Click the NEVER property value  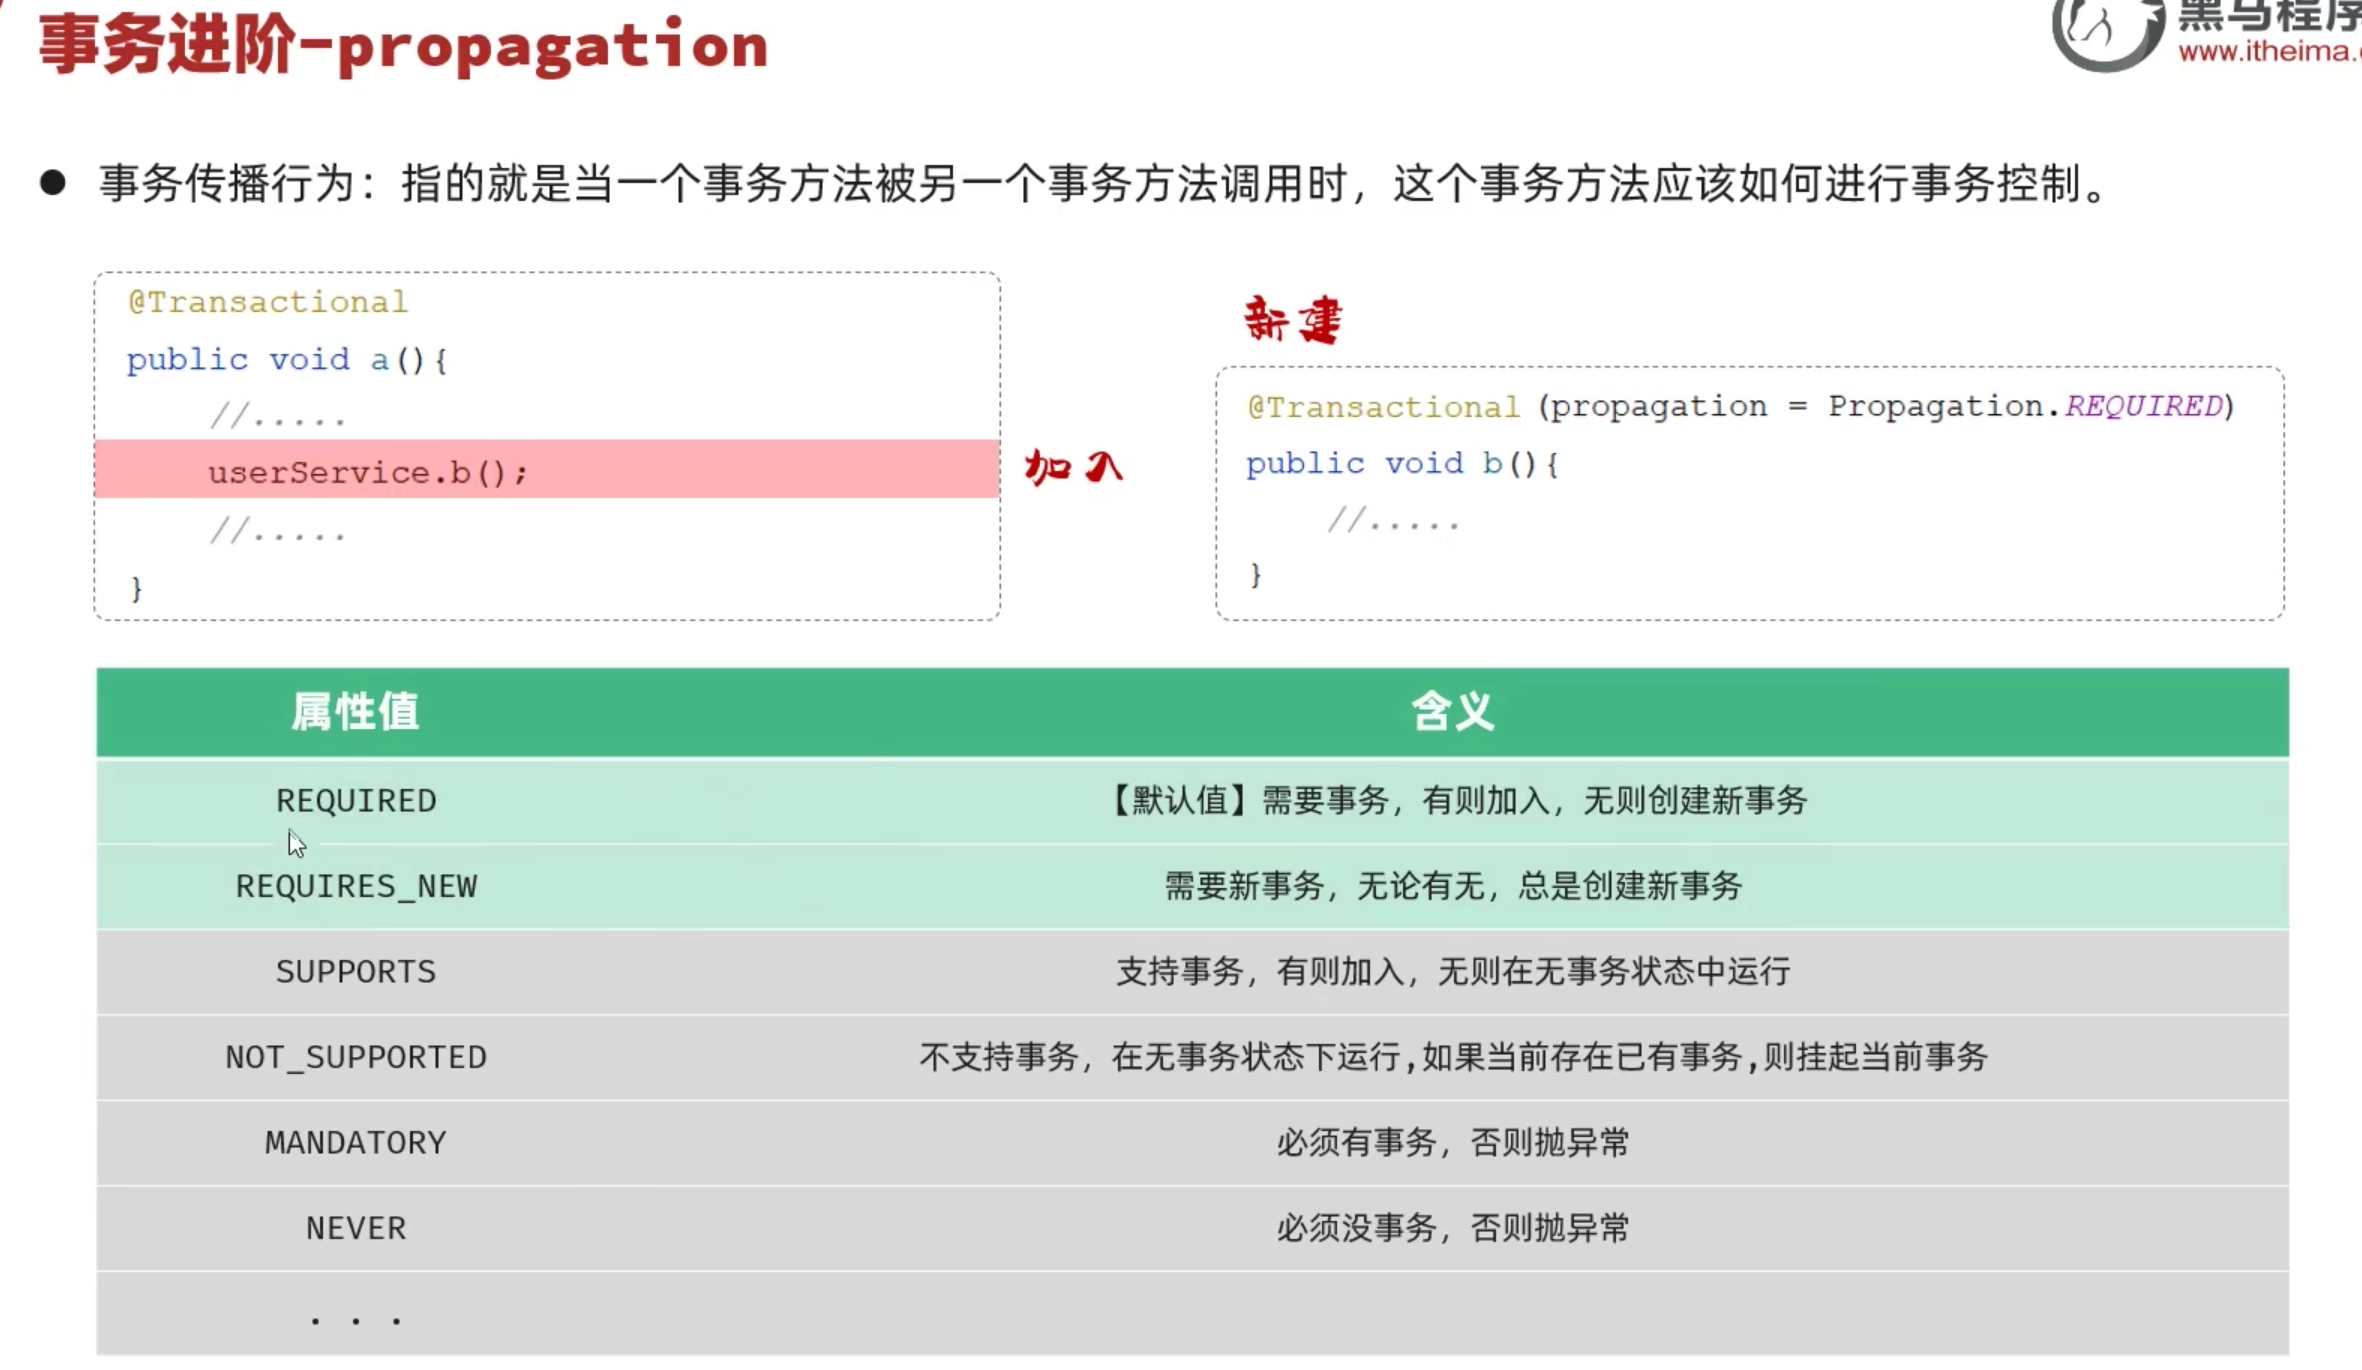[356, 1228]
